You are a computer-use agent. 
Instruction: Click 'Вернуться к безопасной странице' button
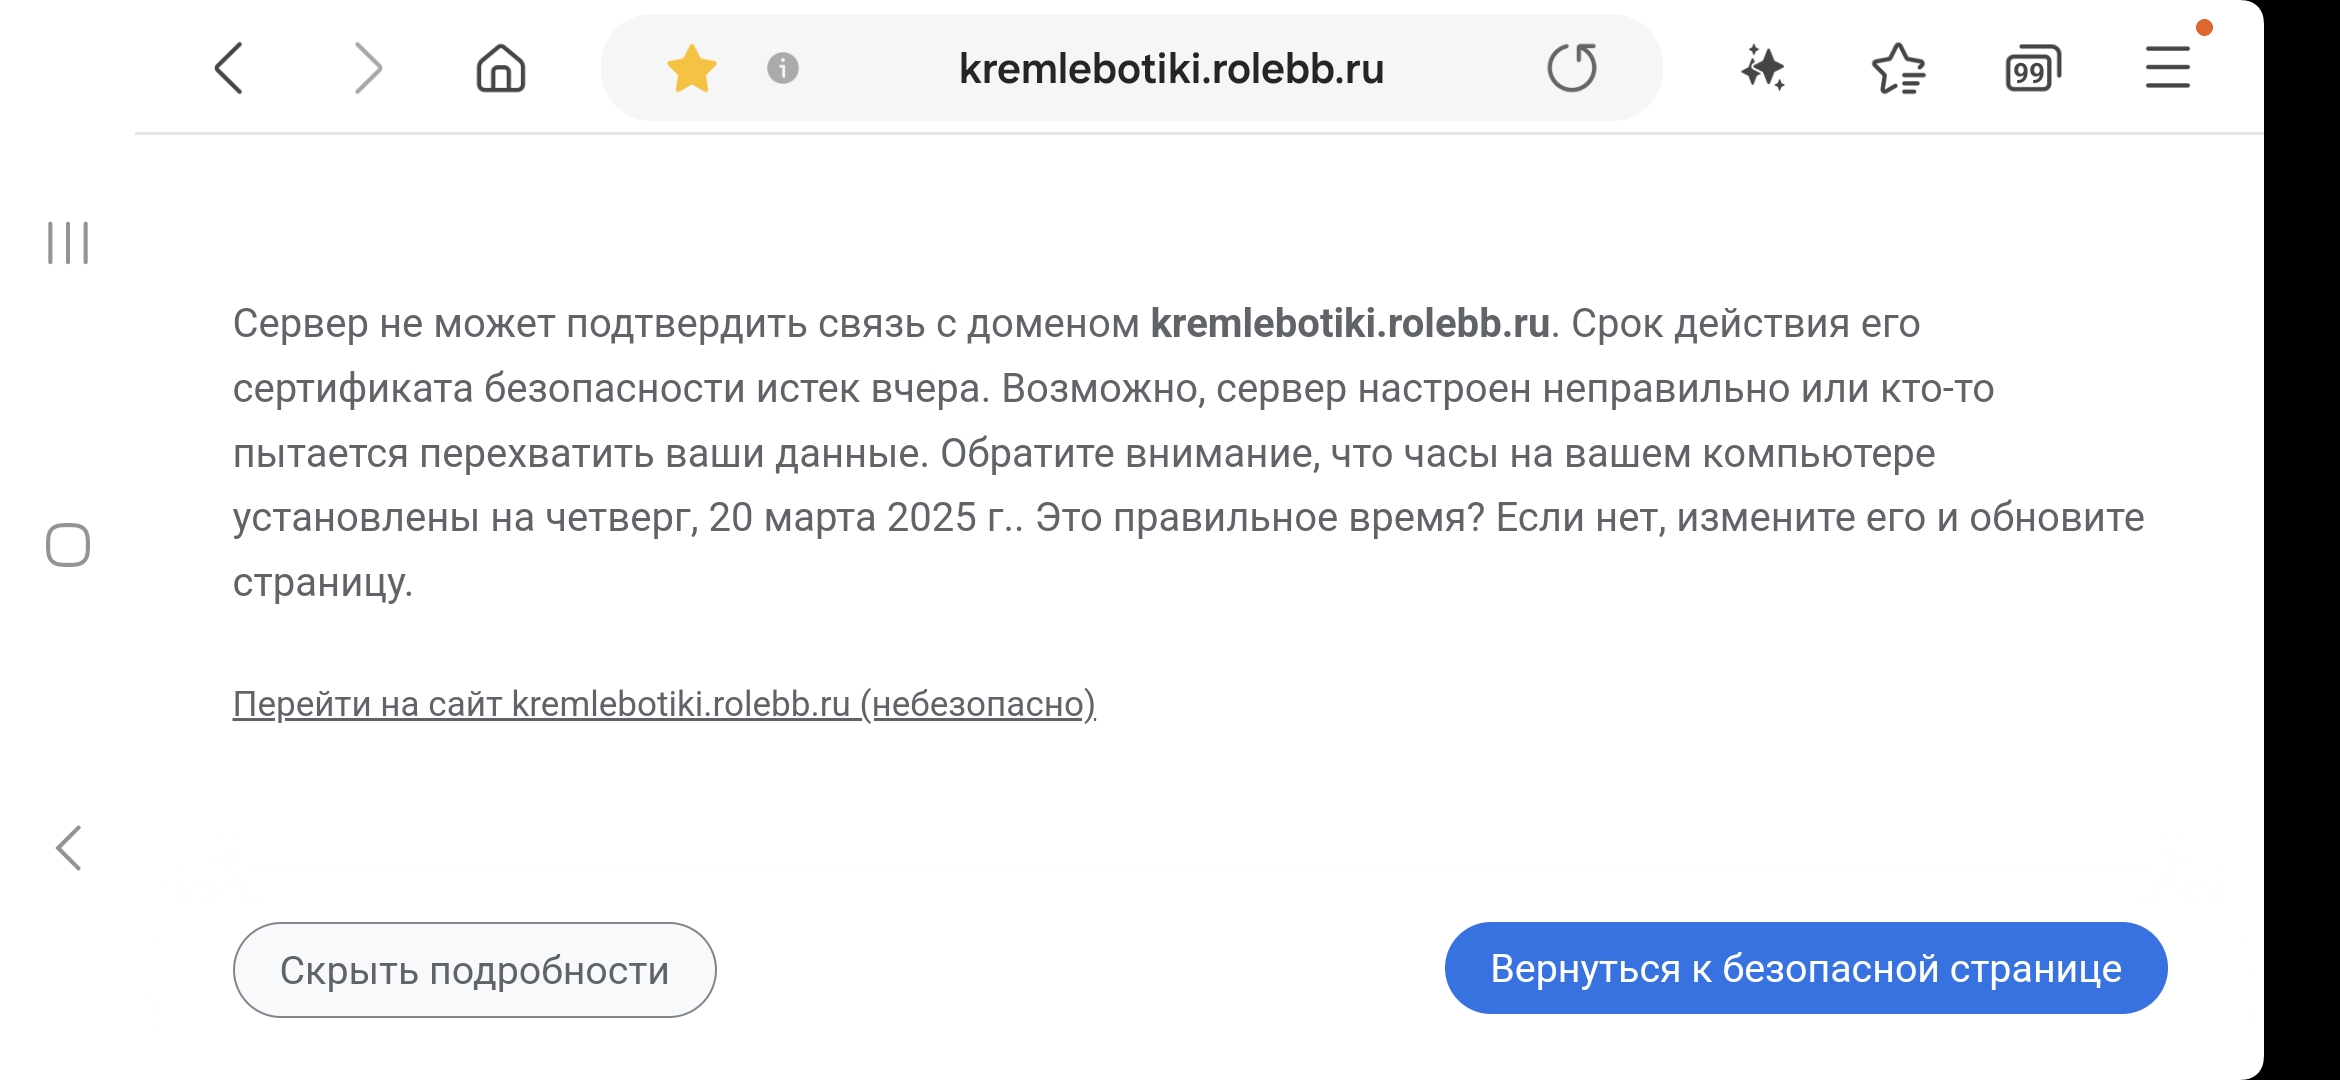pyautogui.click(x=1806, y=968)
